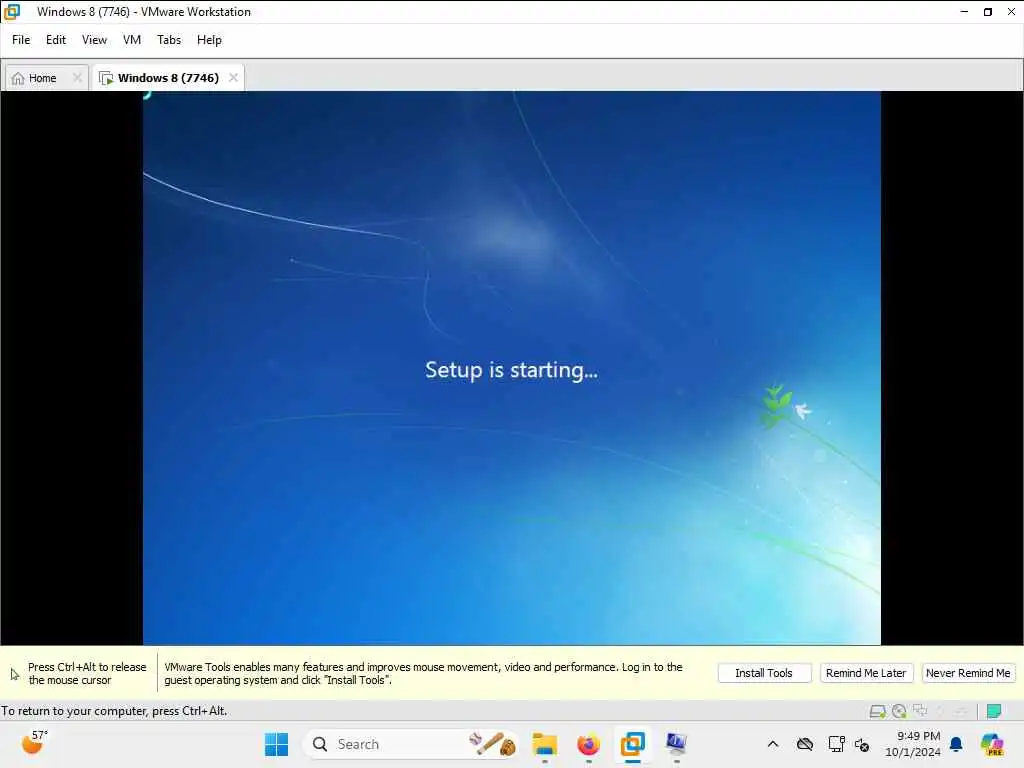Open the clock showing 9:49 PM
The height and width of the screenshot is (768, 1024).
[913, 744]
